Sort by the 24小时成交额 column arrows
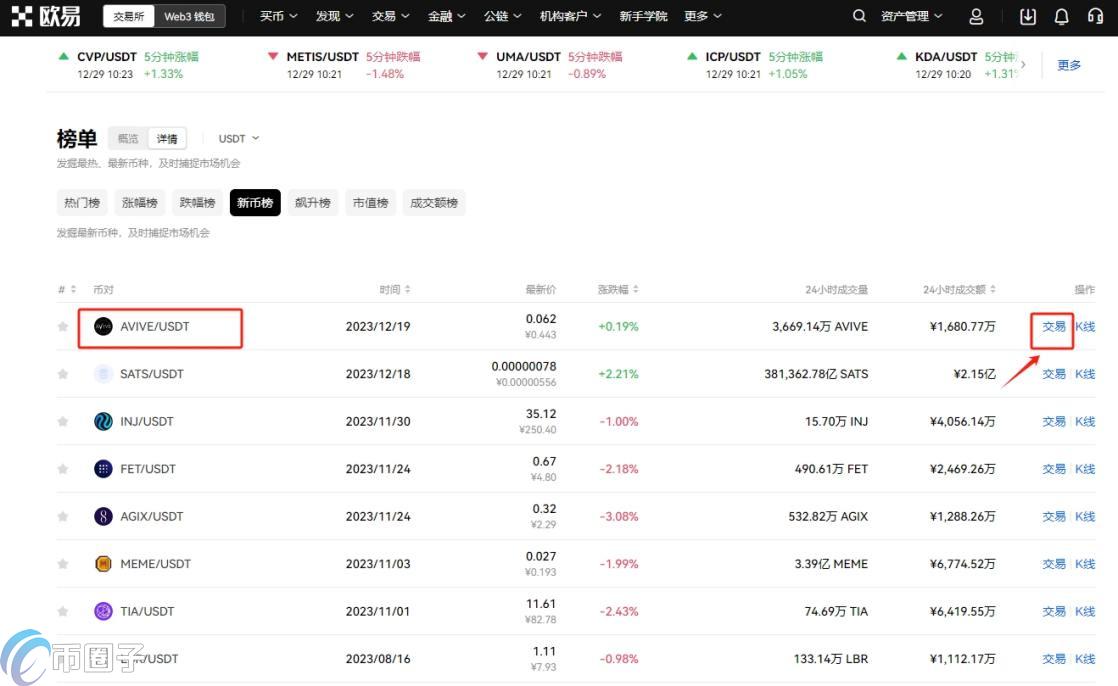Image resolution: width=1118 pixels, height=686 pixels. [993, 290]
